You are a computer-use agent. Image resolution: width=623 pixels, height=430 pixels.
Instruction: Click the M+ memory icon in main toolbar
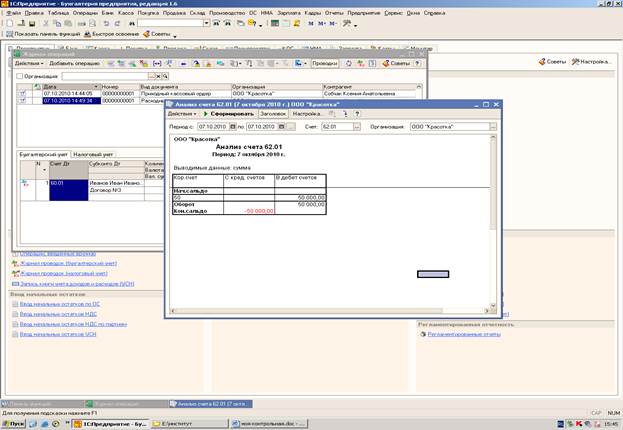tap(321, 24)
